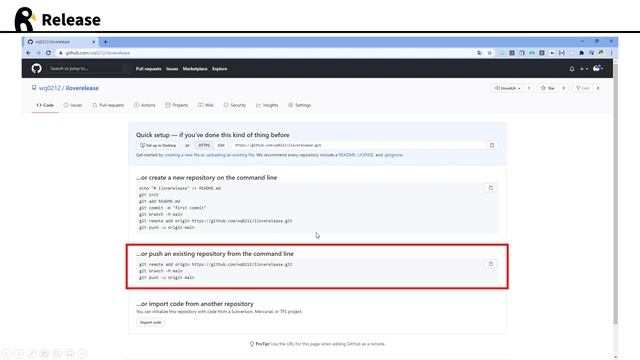Open Chrome extensions puzzle icon
This screenshot has width=640, height=360.
[582, 53]
